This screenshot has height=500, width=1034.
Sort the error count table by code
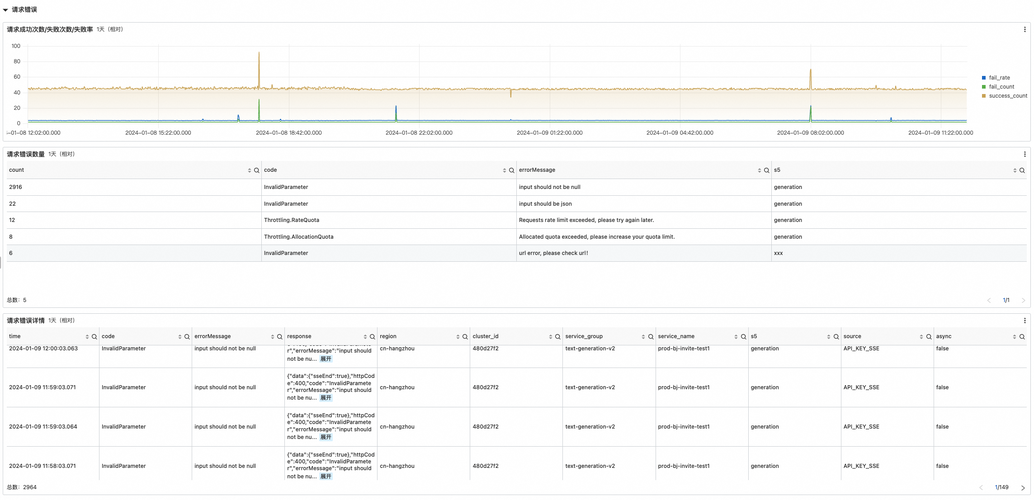tap(504, 171)
